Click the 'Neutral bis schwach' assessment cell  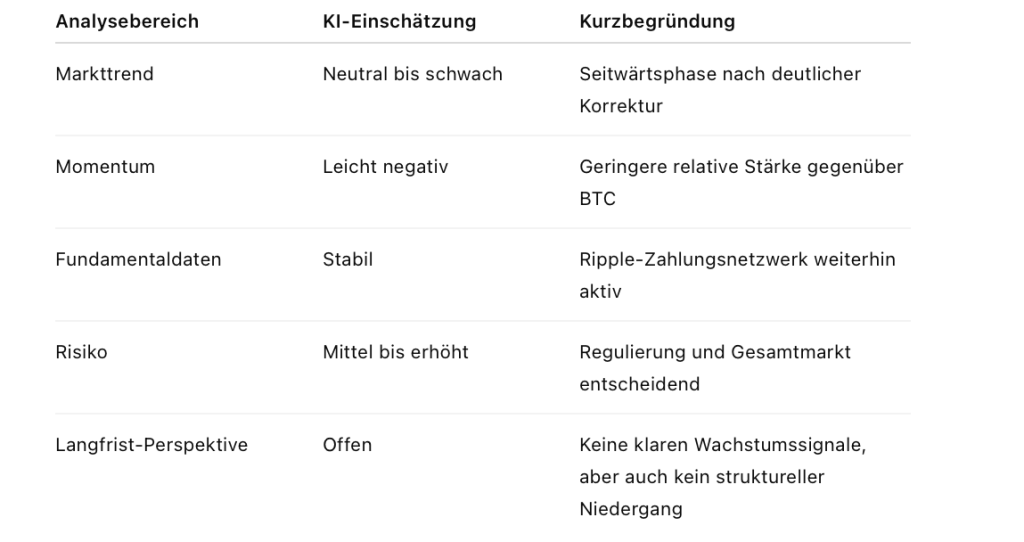[412, 74]
